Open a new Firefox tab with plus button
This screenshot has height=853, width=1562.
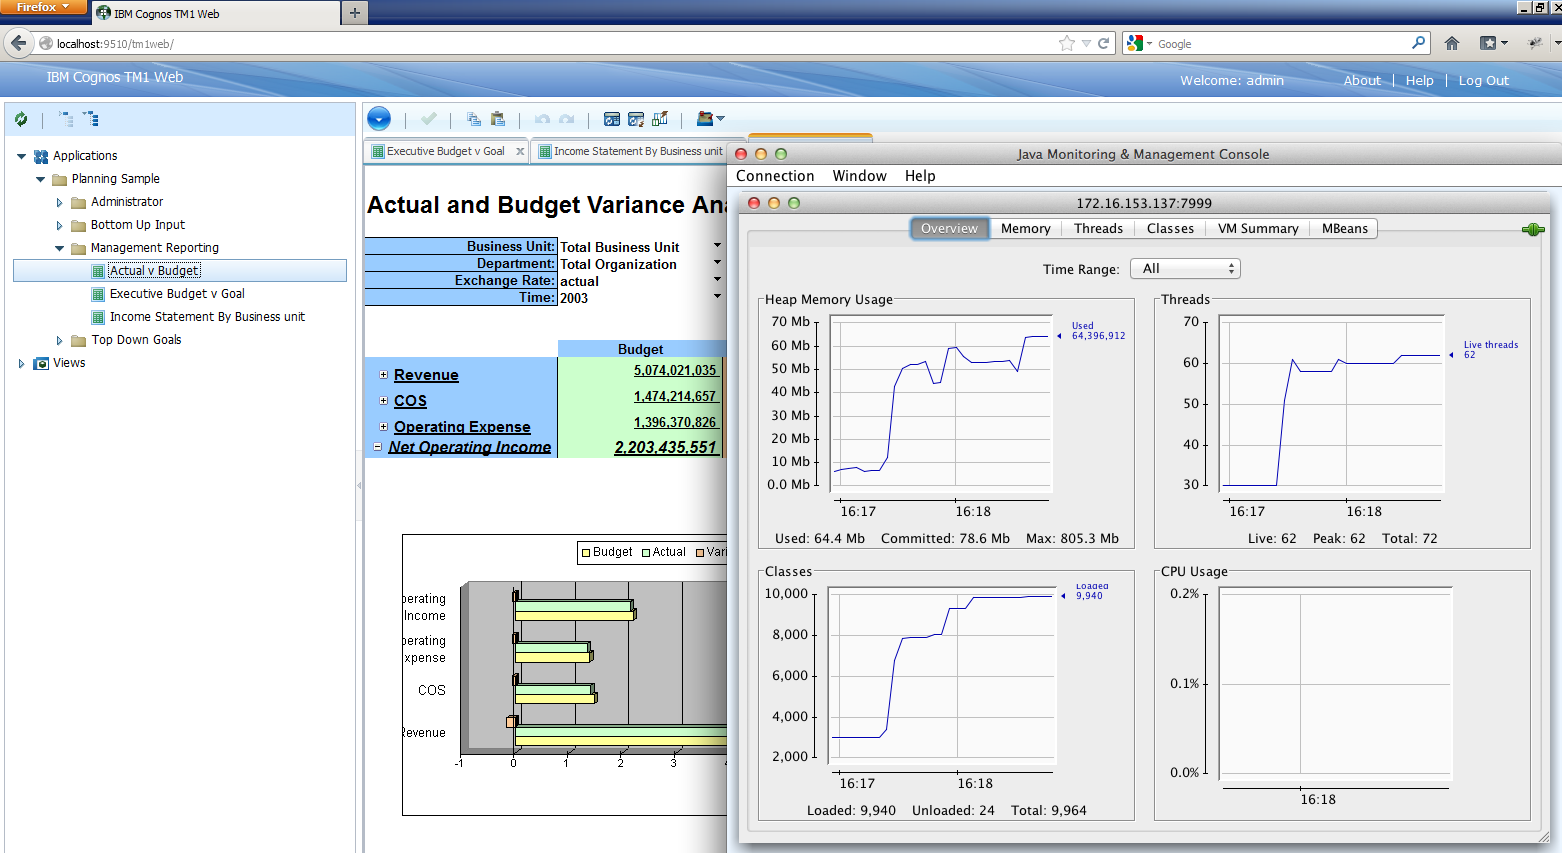tap(354, 13)
